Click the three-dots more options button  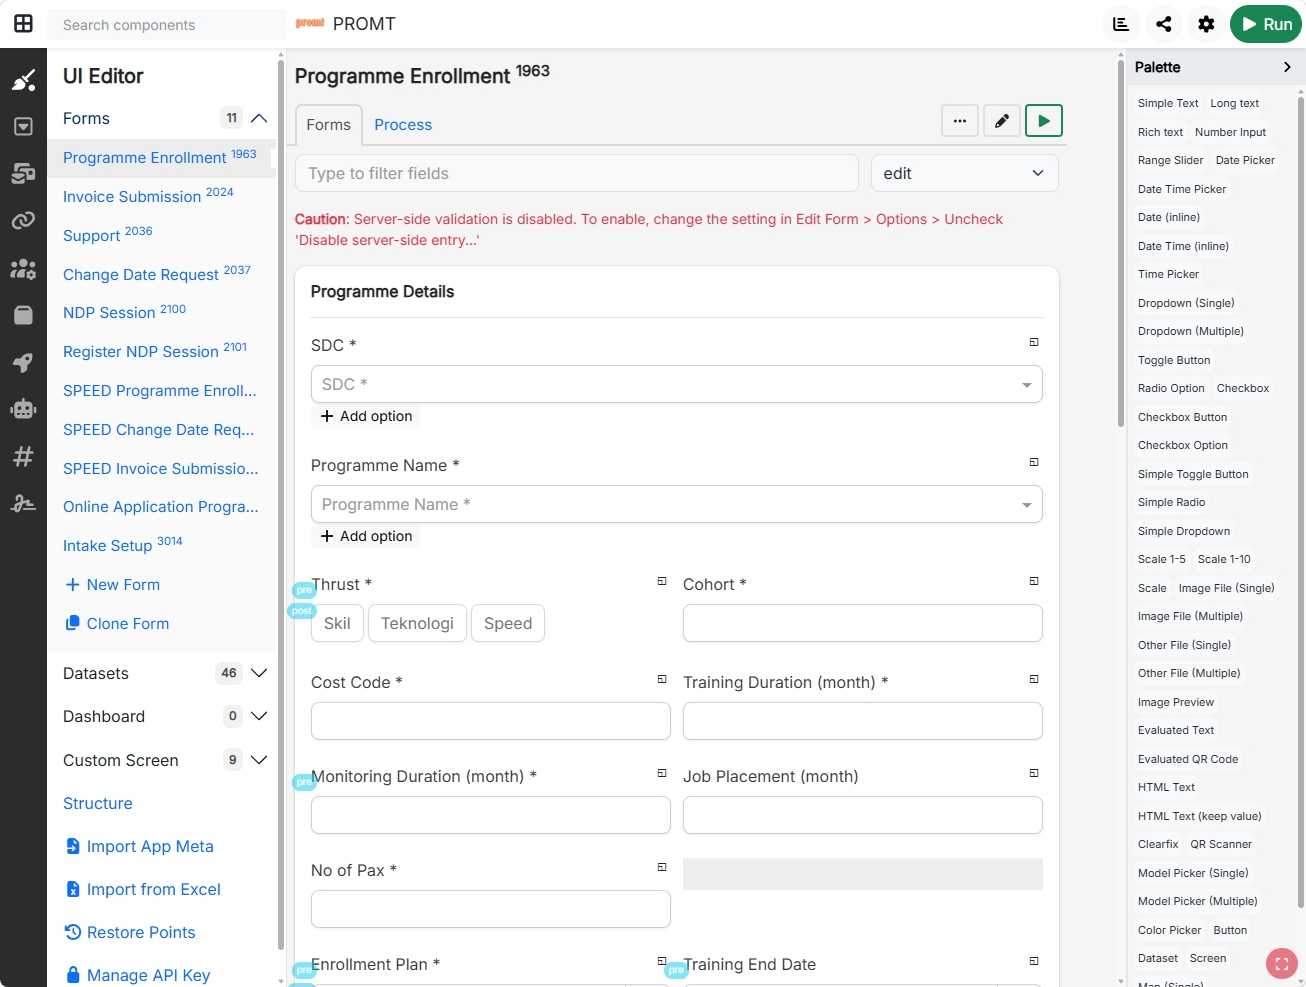pyautogui.click(x=960, y=121)
